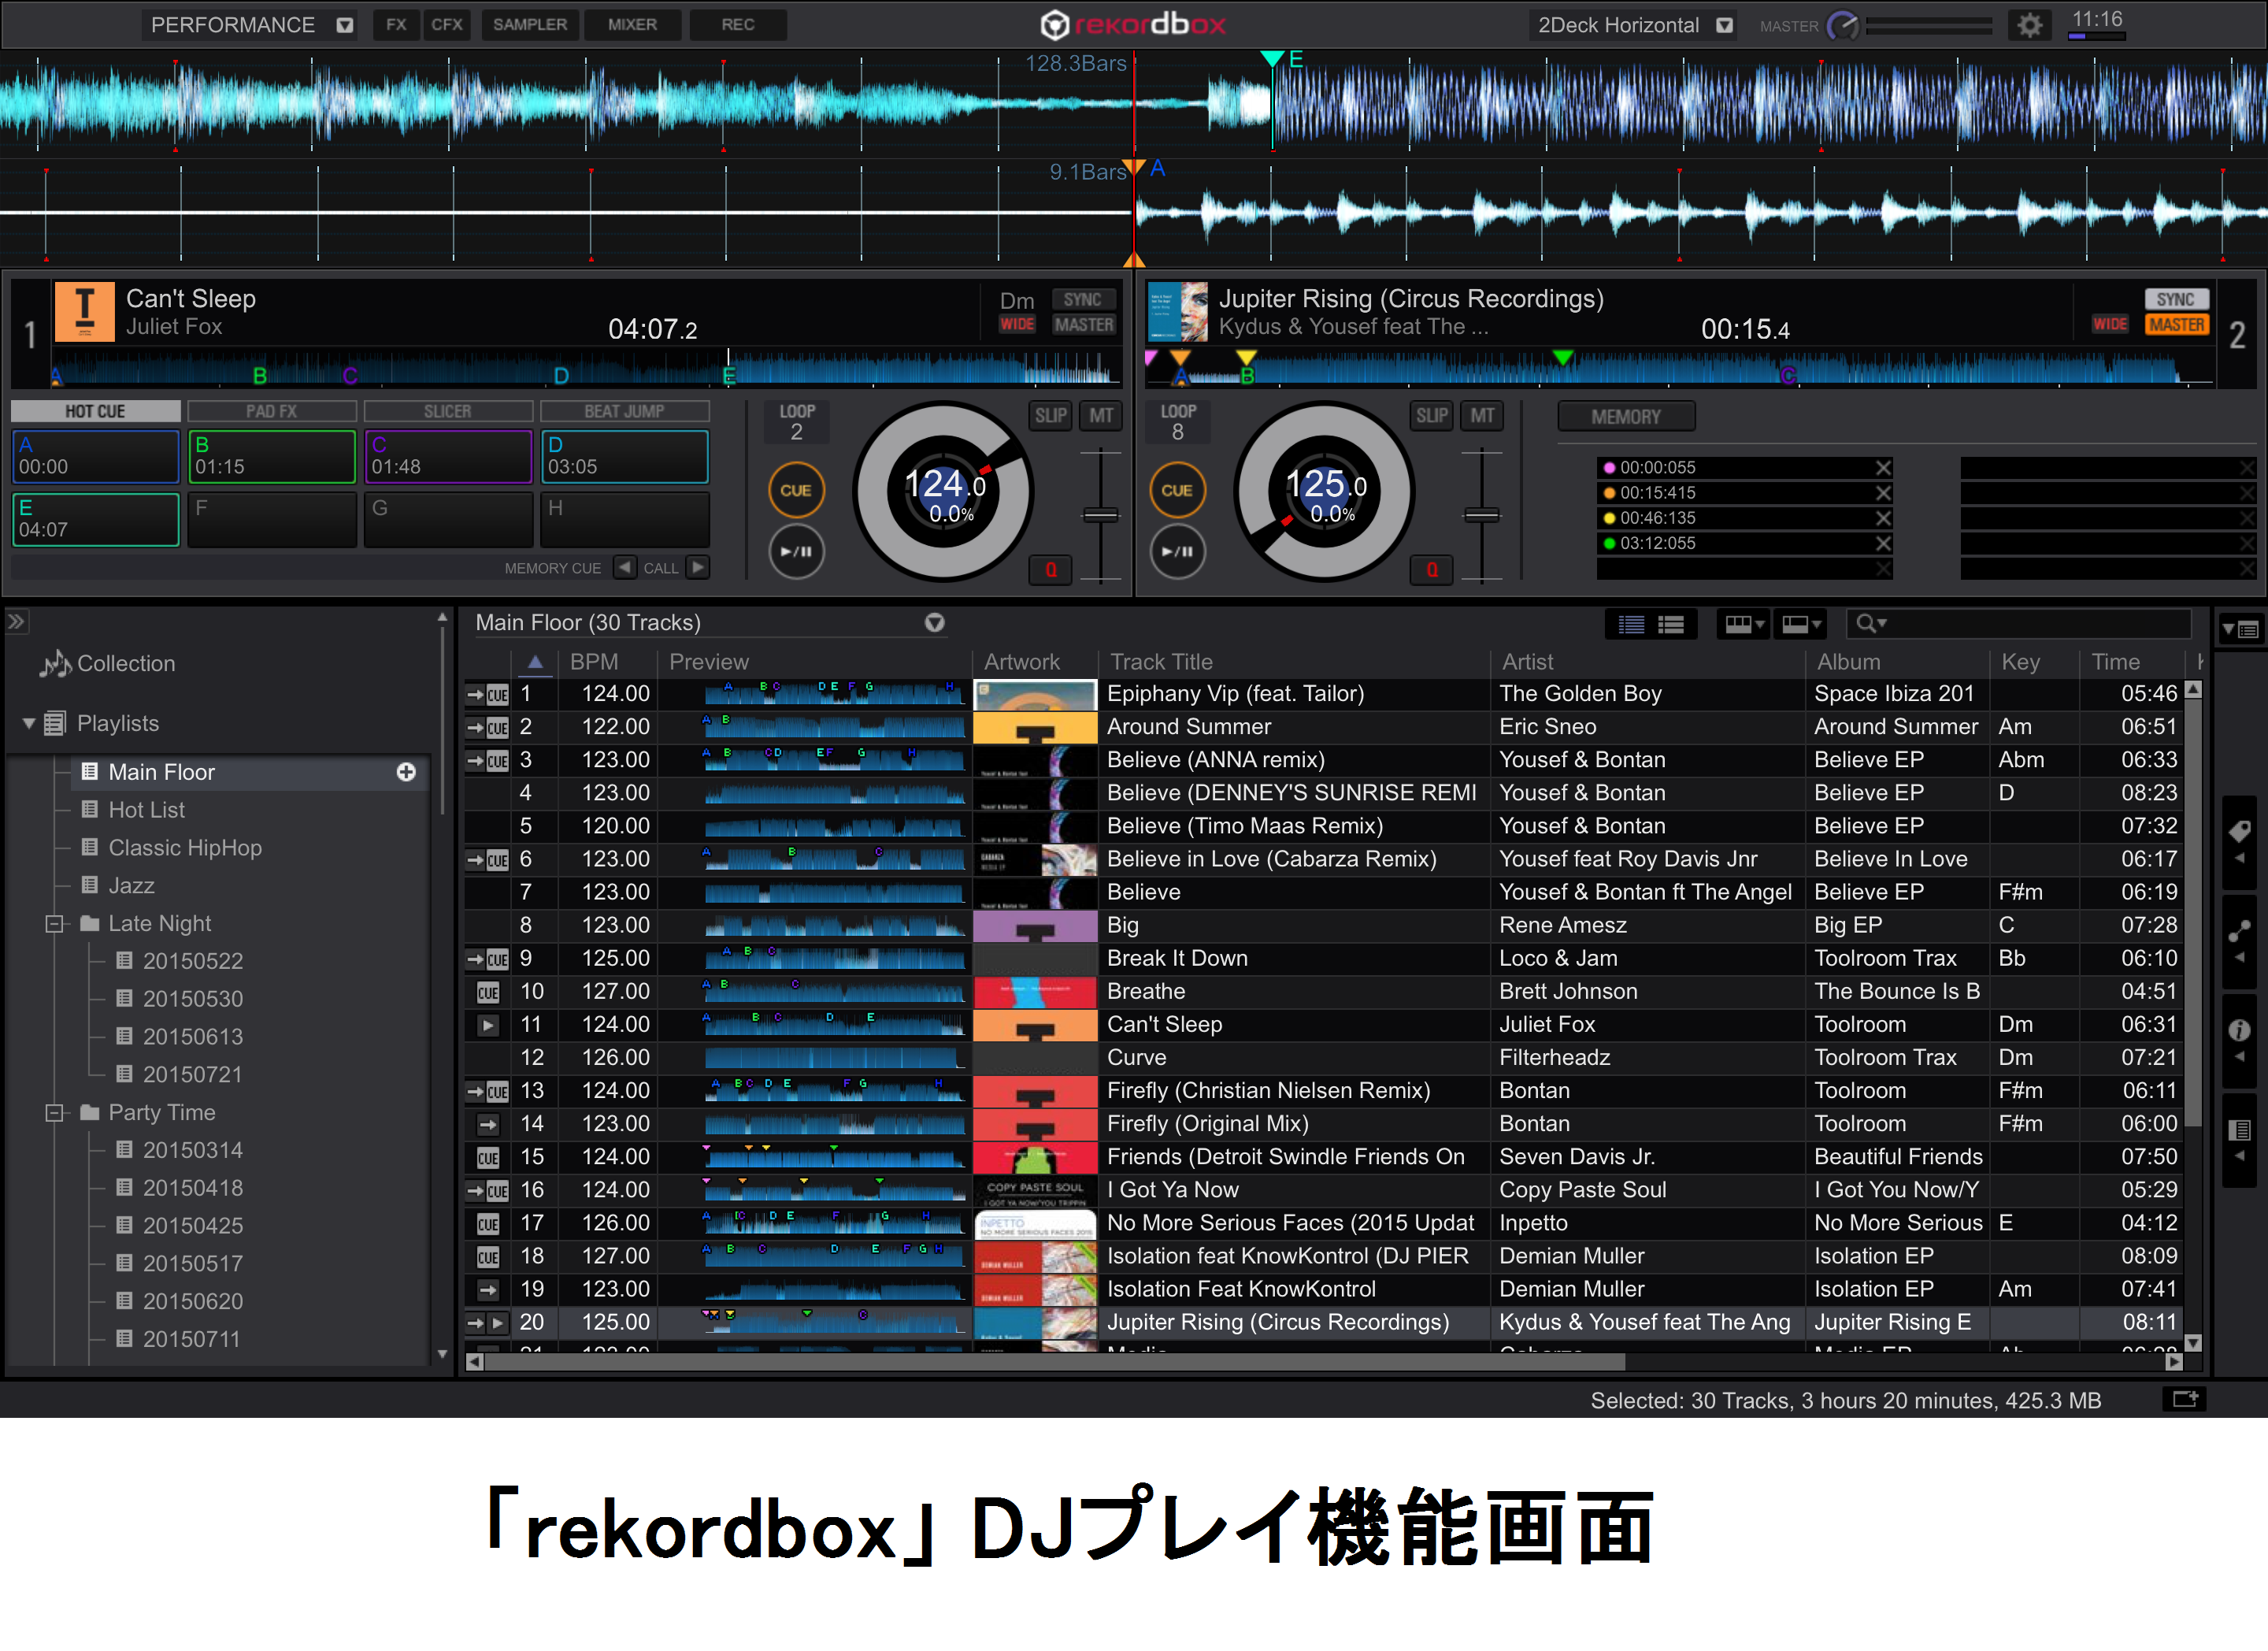Open the MIXER panel

tap(632, 25)
